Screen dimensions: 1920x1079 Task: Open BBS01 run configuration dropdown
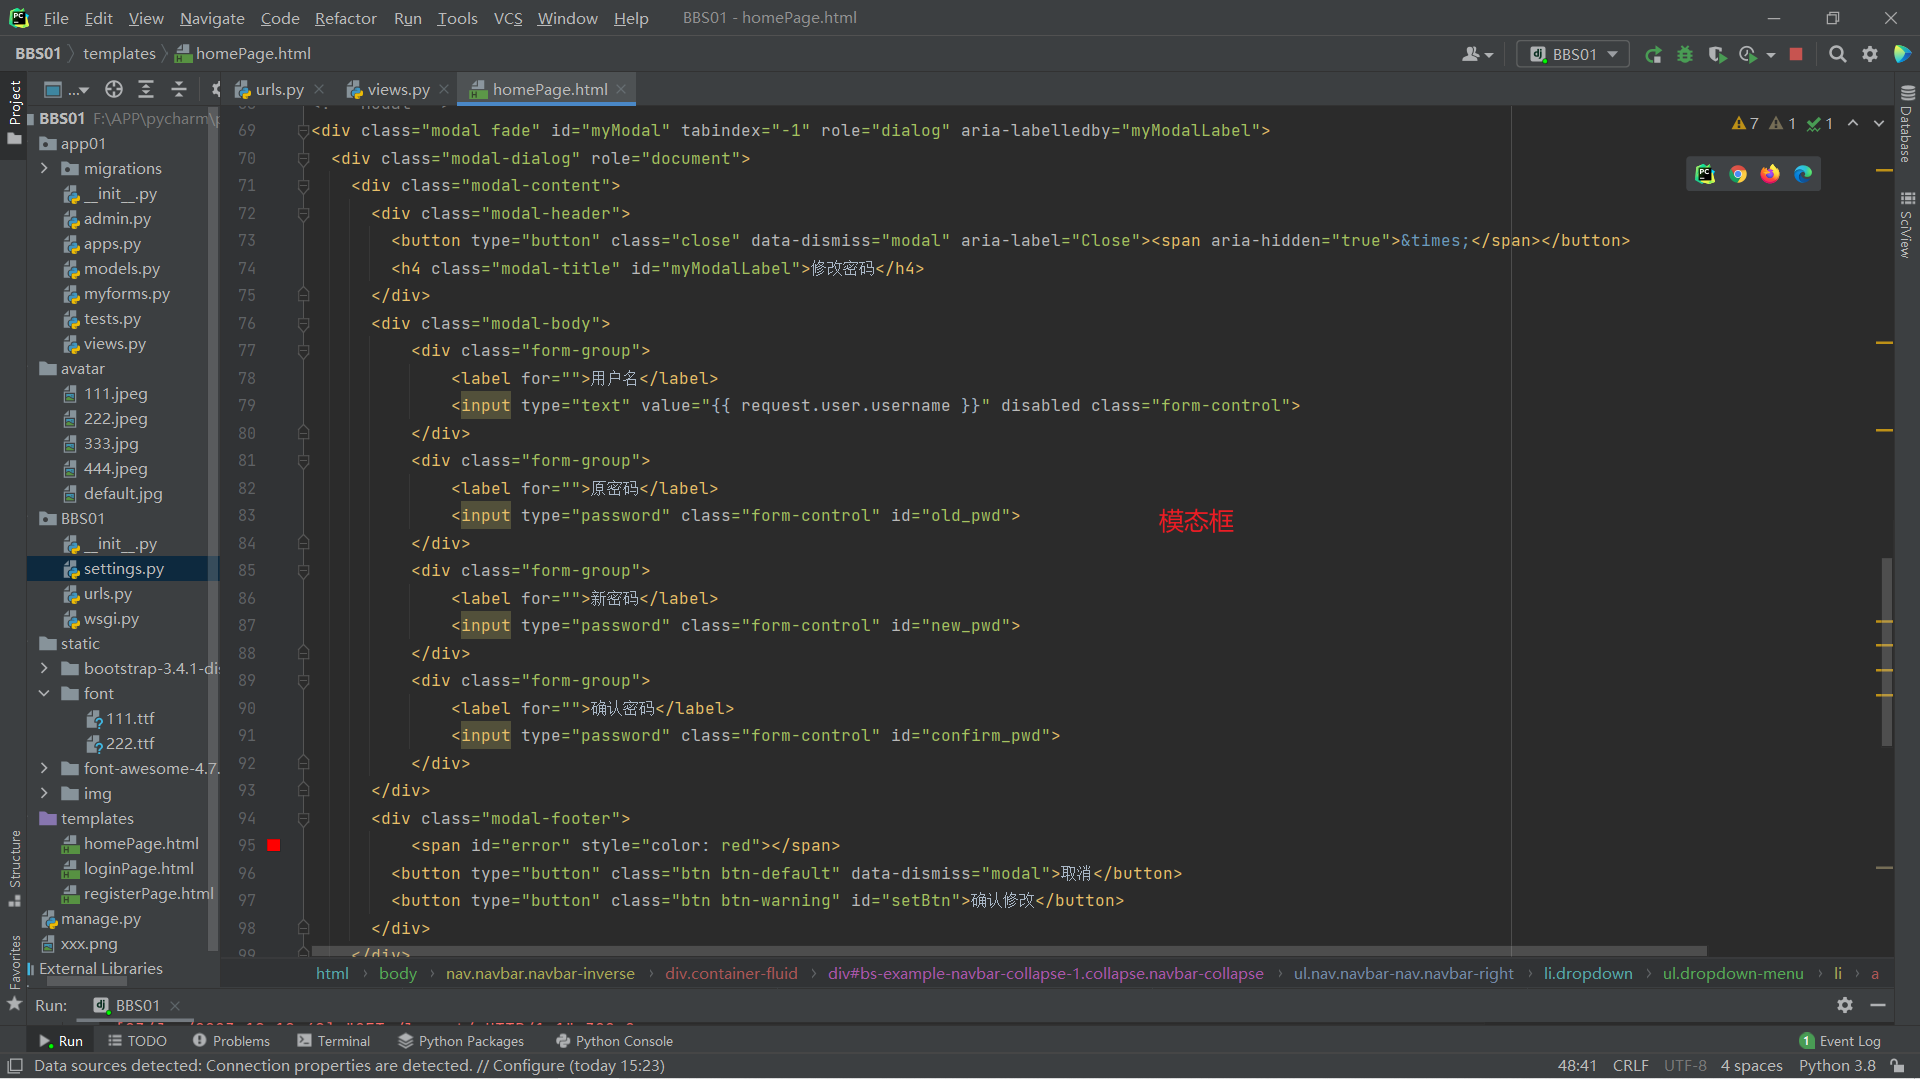1573,54
